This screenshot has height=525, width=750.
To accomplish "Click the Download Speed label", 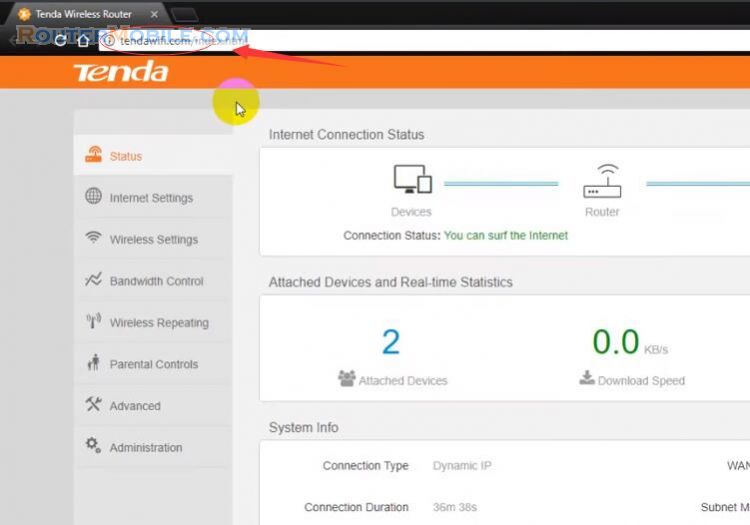I will tap(641, 381).
